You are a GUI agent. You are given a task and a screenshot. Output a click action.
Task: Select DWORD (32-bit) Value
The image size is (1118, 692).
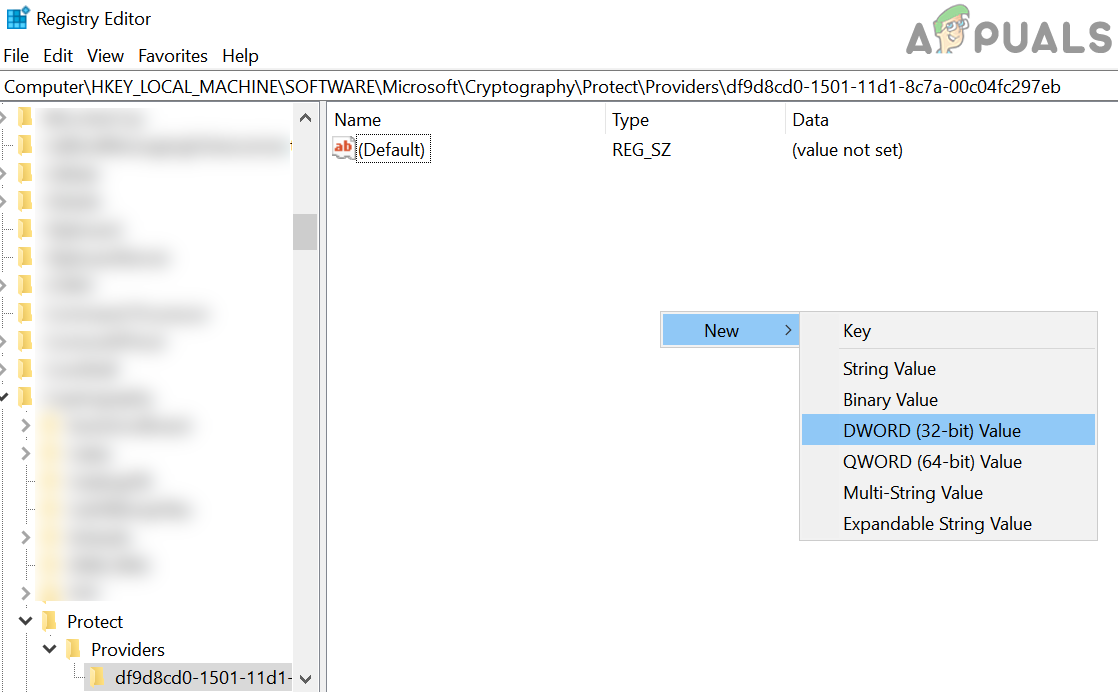[948, 430]
